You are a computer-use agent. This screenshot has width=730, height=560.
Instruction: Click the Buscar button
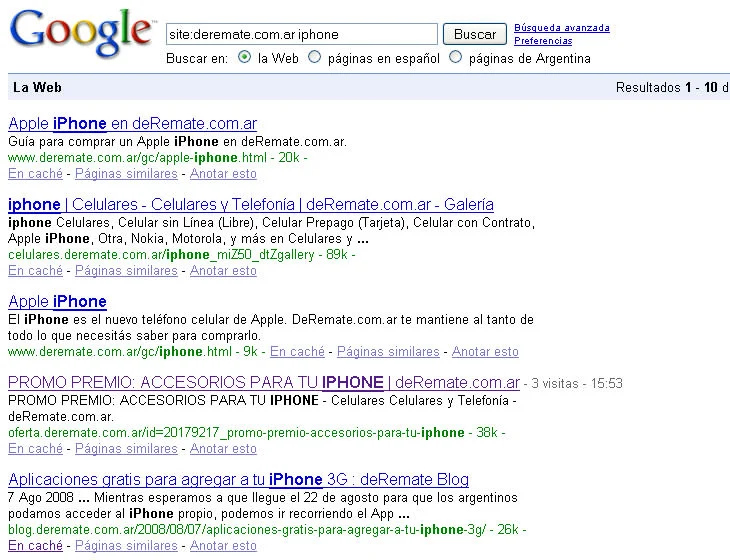(x=475, y=34)
